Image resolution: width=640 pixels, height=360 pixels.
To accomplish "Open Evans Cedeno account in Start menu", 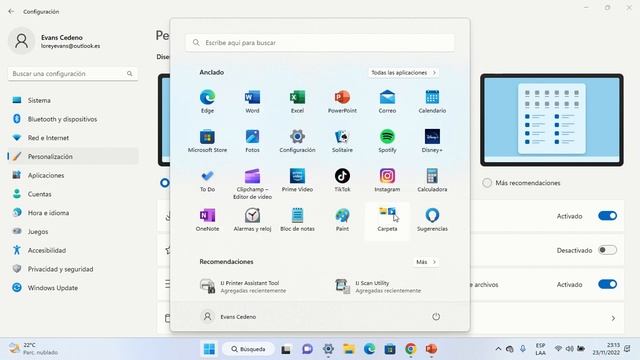I will click(x=228, y=317).
